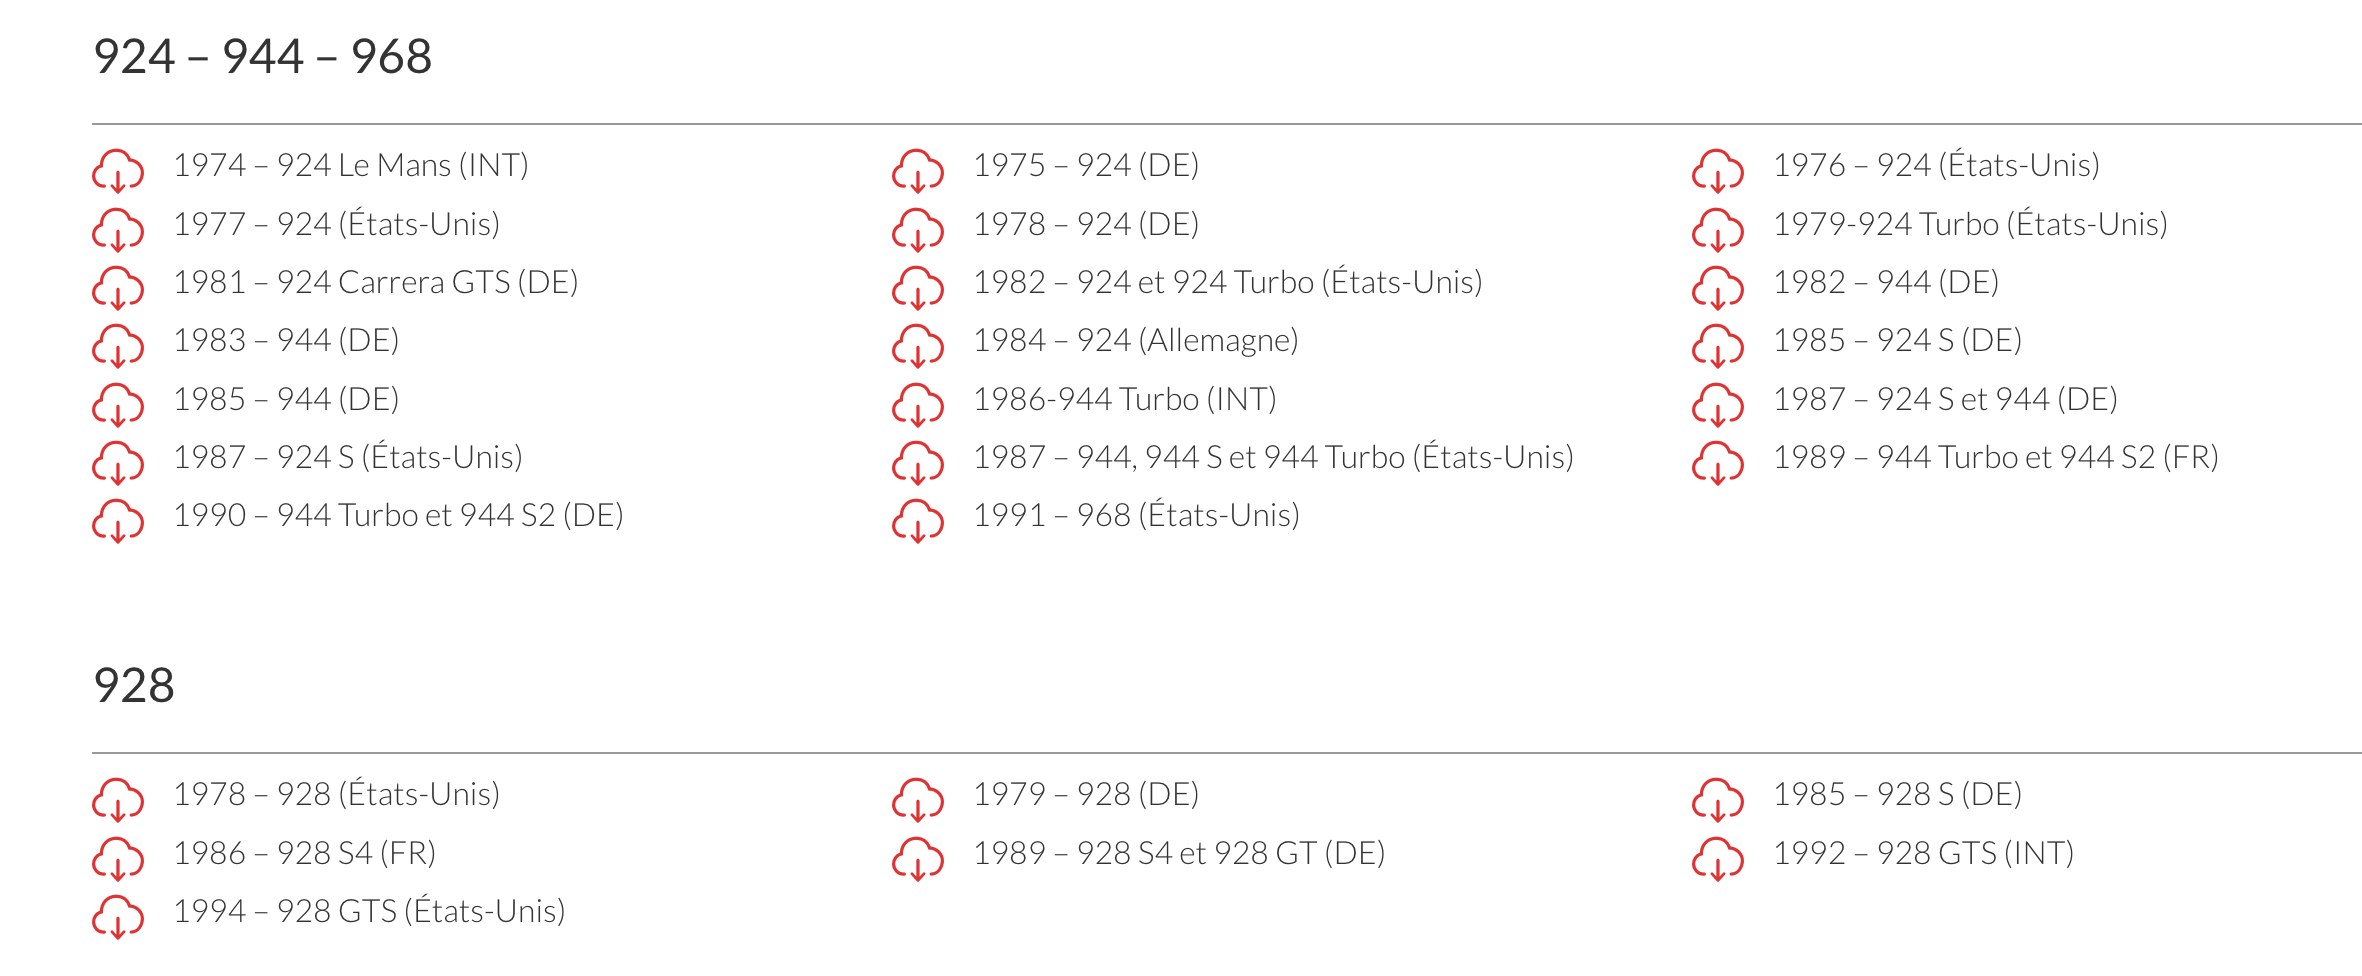2362x976 pixels.
Task: Select 1987 – 944, 944 S et 944 Turbo
Action: [x=1274, y=457]
